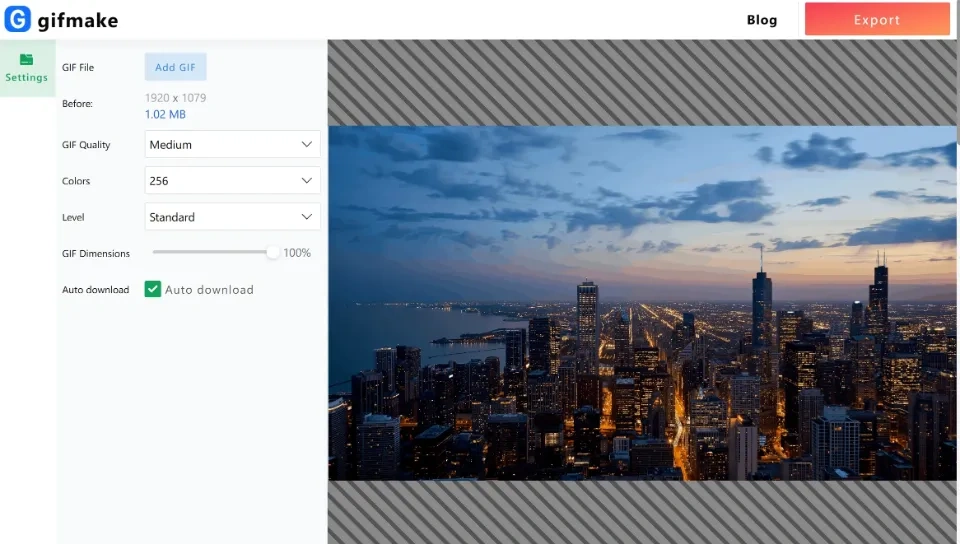Click the 1.02 MB file size text
The height and width of the screenshot is (544, 960).
pyautogui.click(x=165, y=115)
